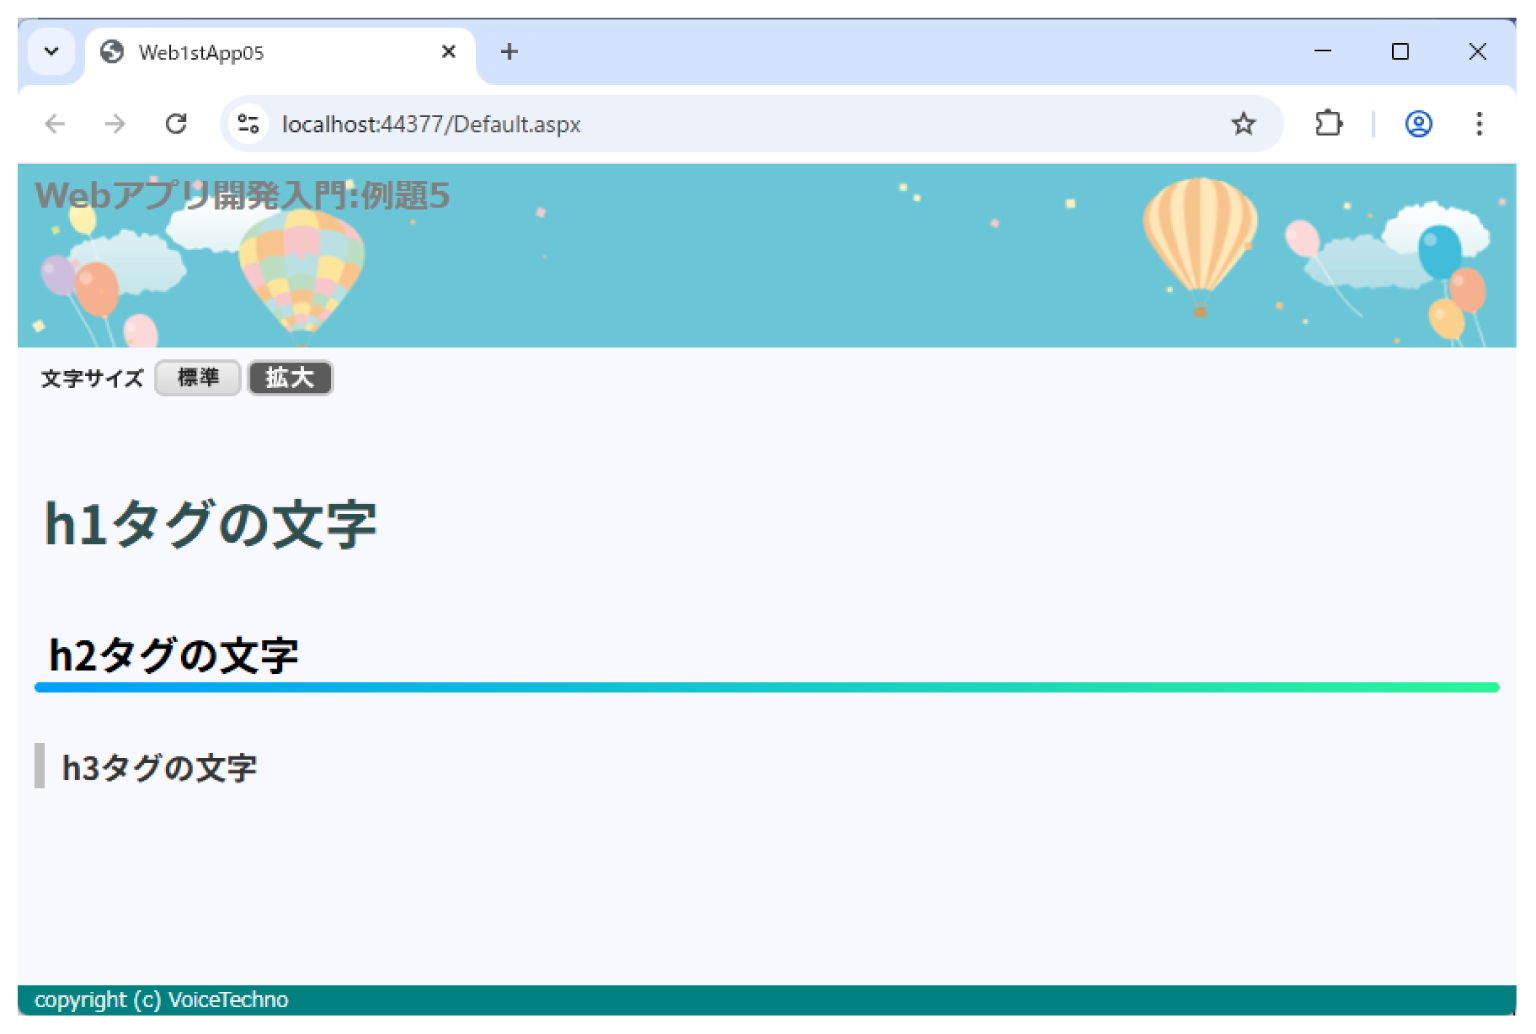Click the browser extensions puzzle icon
The image size is (1536, 1034).
(1328, 124)
